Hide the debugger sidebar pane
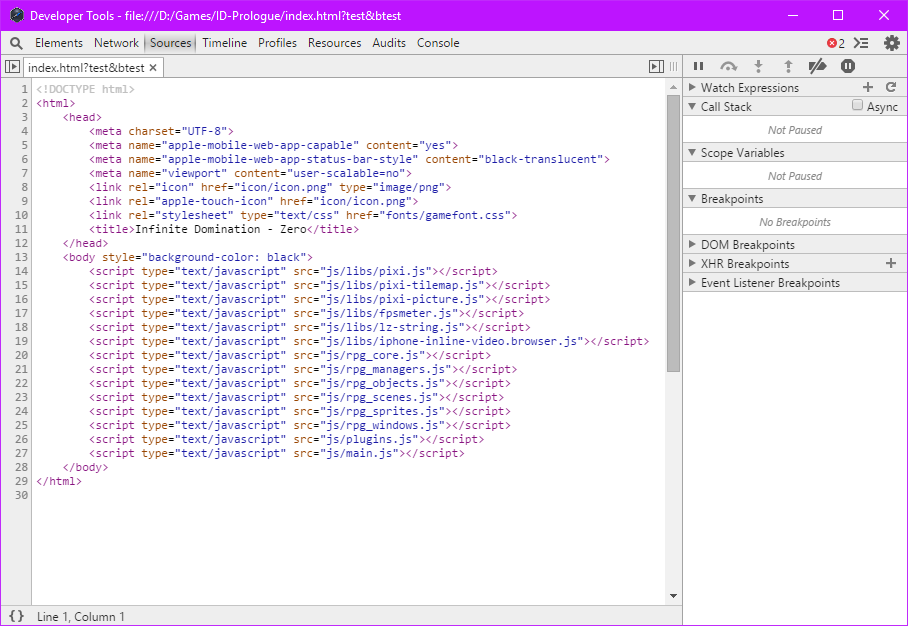Screen dimensions: 908x626 click(x=656, y=67)
